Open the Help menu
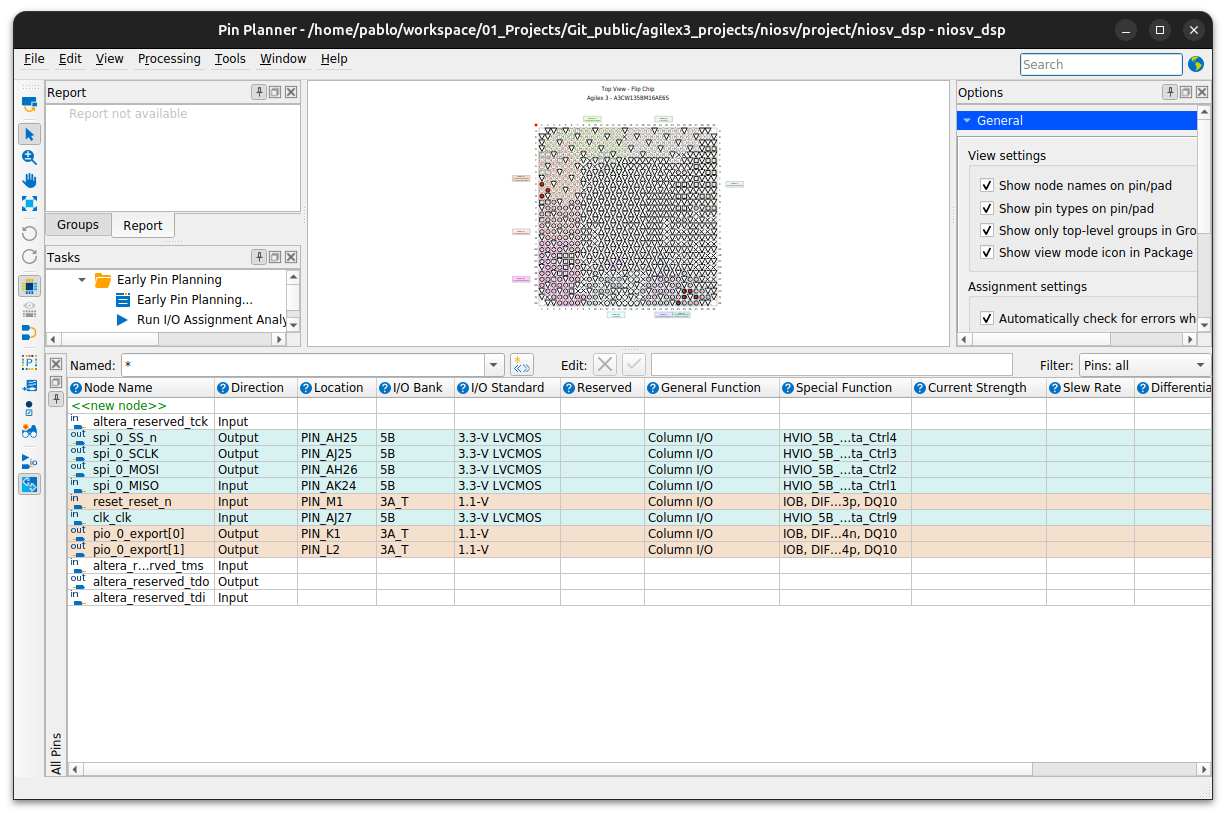The image size is (1226, 816). point(334,59)
